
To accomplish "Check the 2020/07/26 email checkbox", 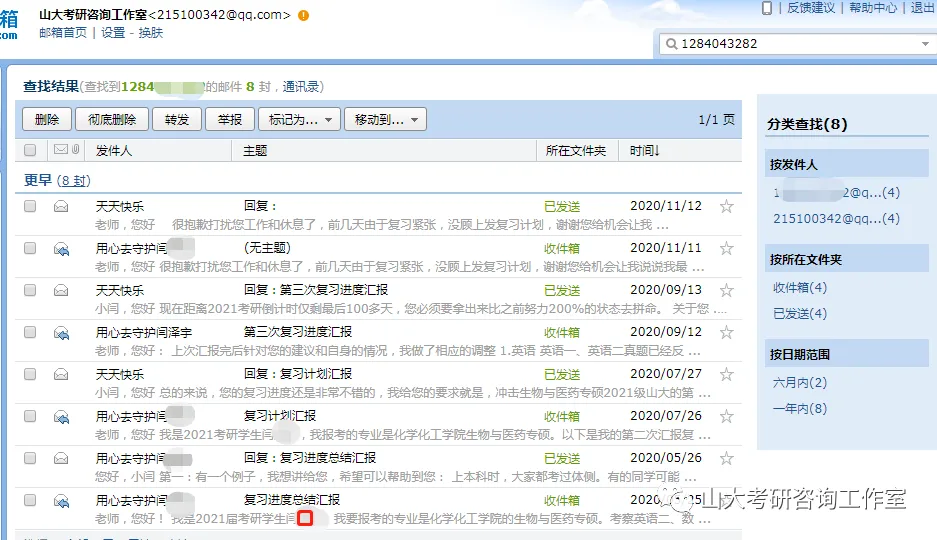I will tap(30, 416).
